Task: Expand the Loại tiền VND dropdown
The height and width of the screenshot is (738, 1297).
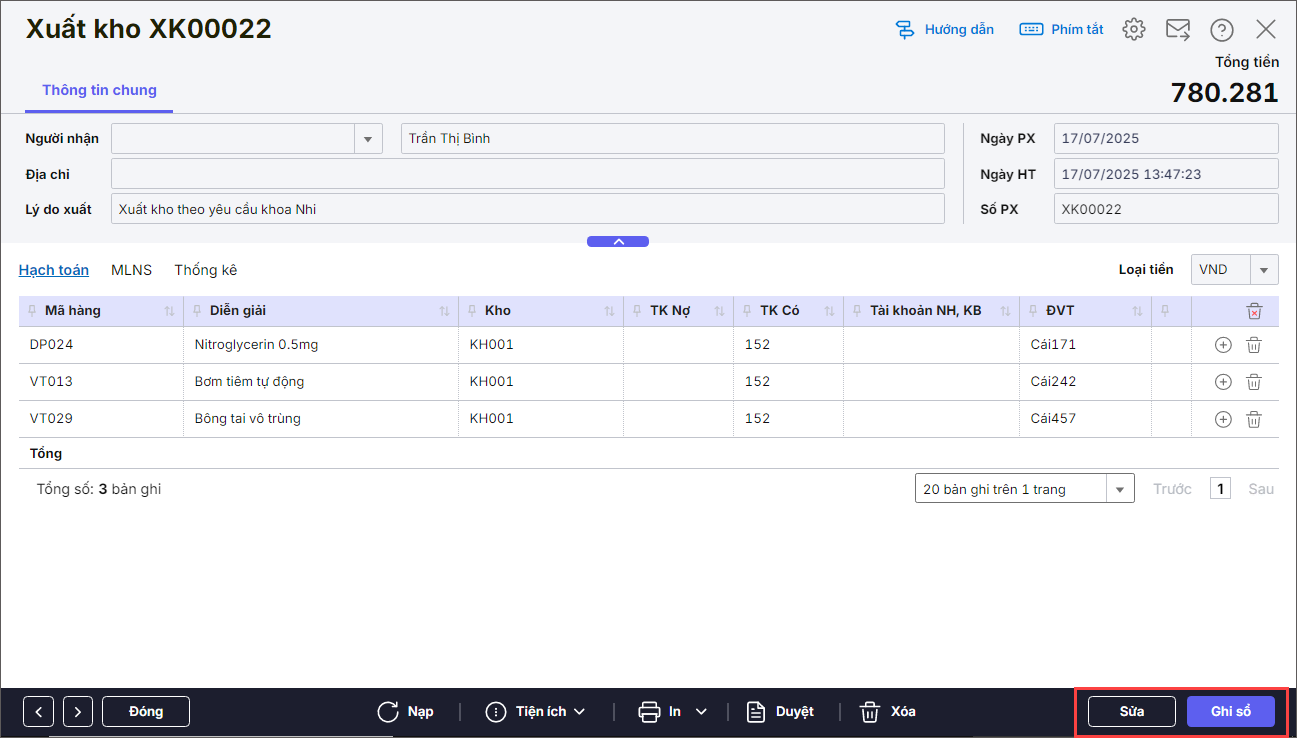Action: 1265,270
